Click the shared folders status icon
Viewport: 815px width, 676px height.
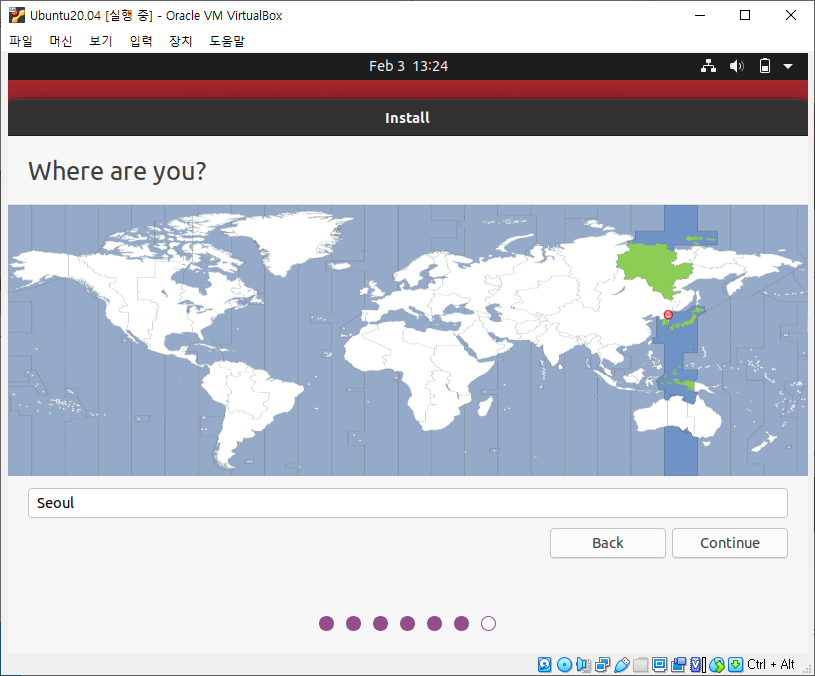[x=640, y=664]
